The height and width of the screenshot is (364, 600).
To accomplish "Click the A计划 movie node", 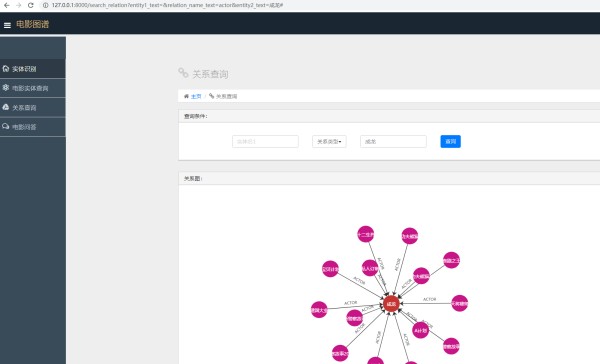I will tap(420, 330).
